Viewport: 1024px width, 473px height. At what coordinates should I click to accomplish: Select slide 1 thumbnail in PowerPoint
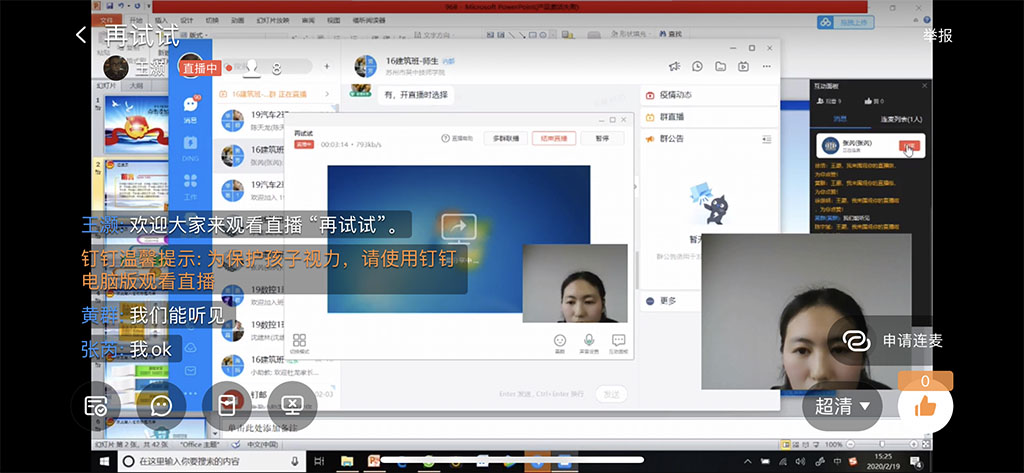click(136, 124)
